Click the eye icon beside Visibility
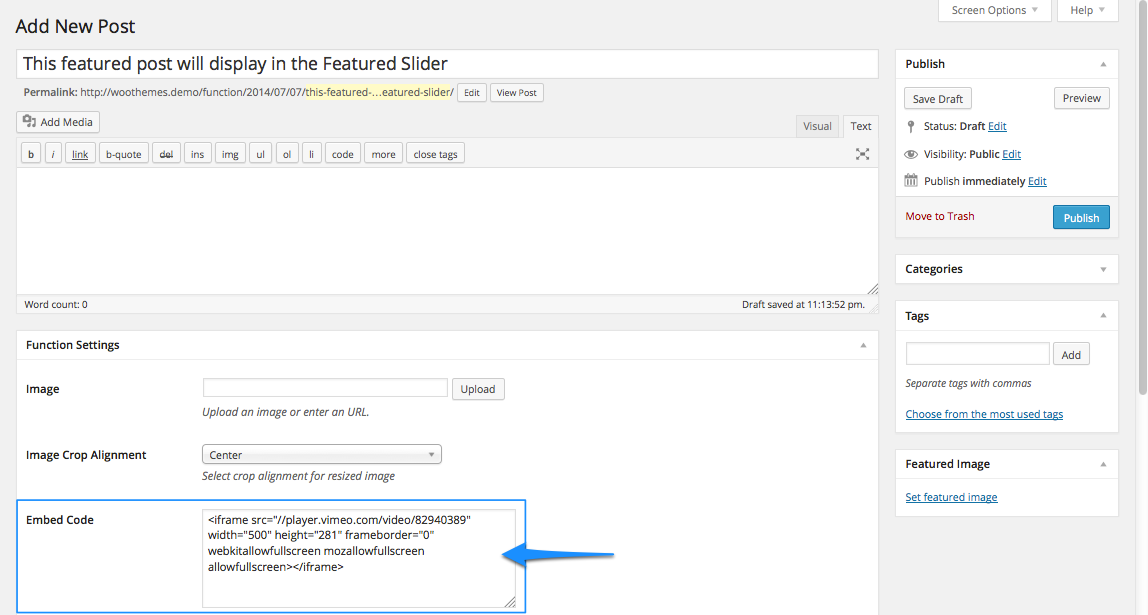 point(911,154)
